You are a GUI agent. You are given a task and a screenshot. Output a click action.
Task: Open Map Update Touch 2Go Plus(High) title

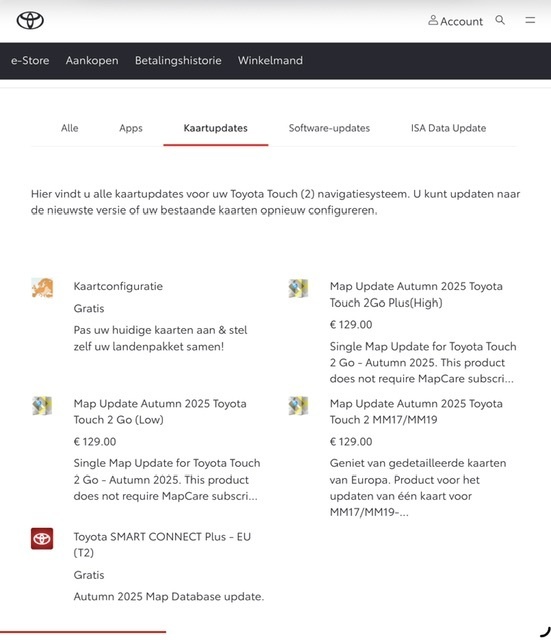coord(416,294)
